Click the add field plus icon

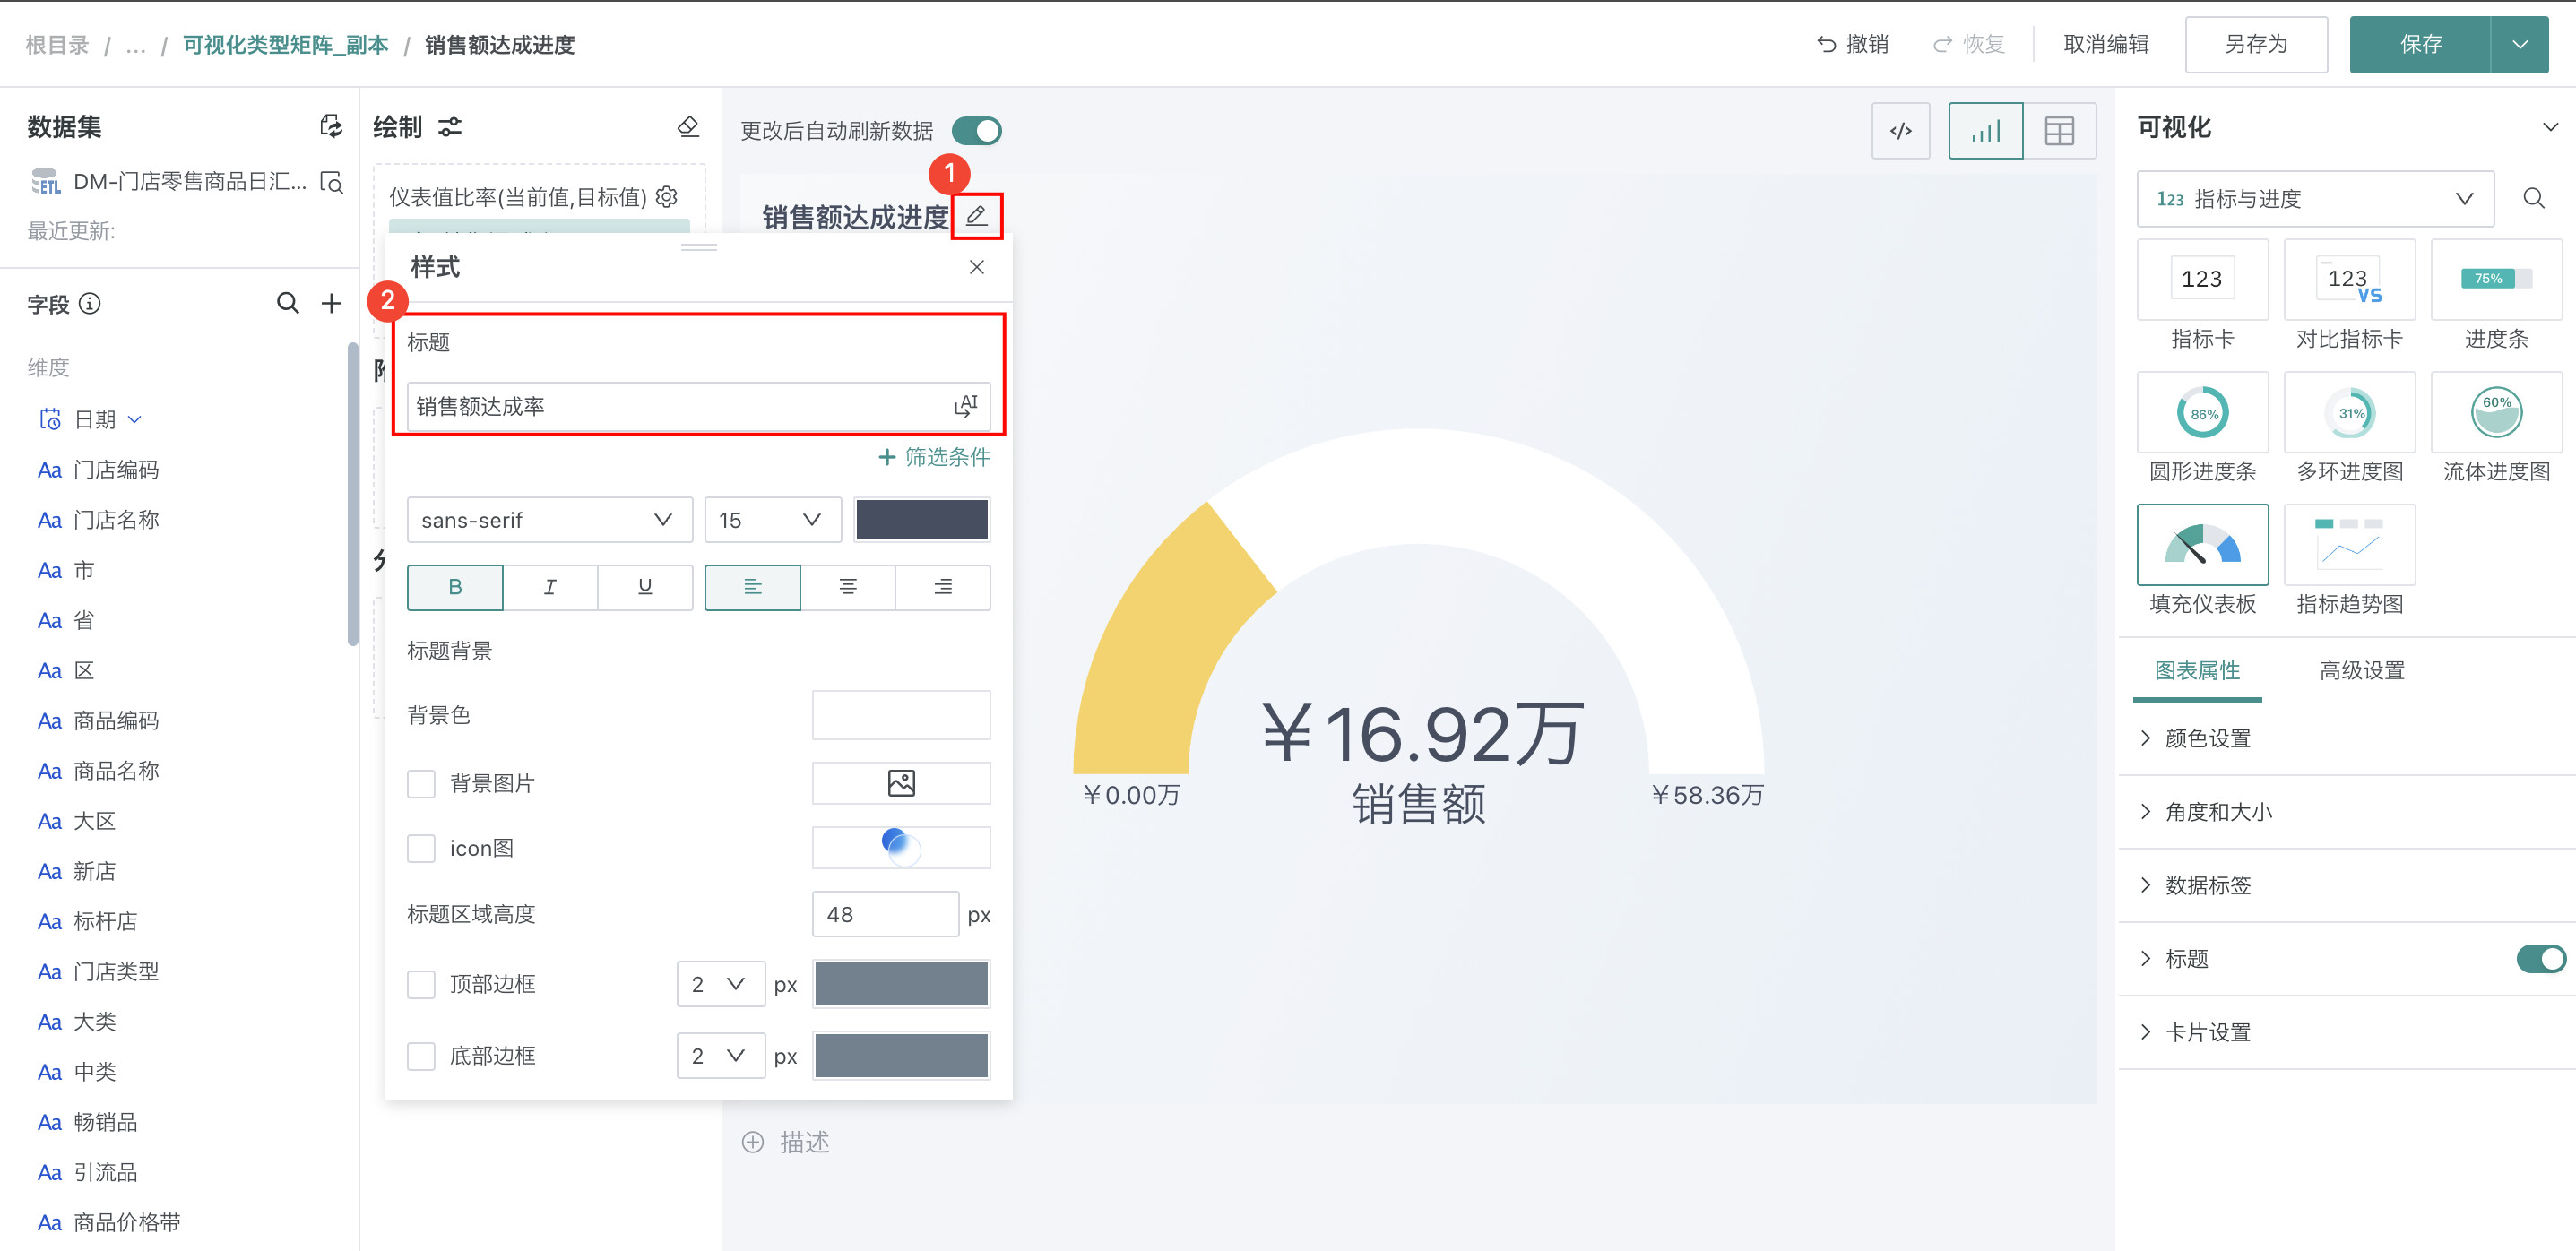click(x=331, y=303)
